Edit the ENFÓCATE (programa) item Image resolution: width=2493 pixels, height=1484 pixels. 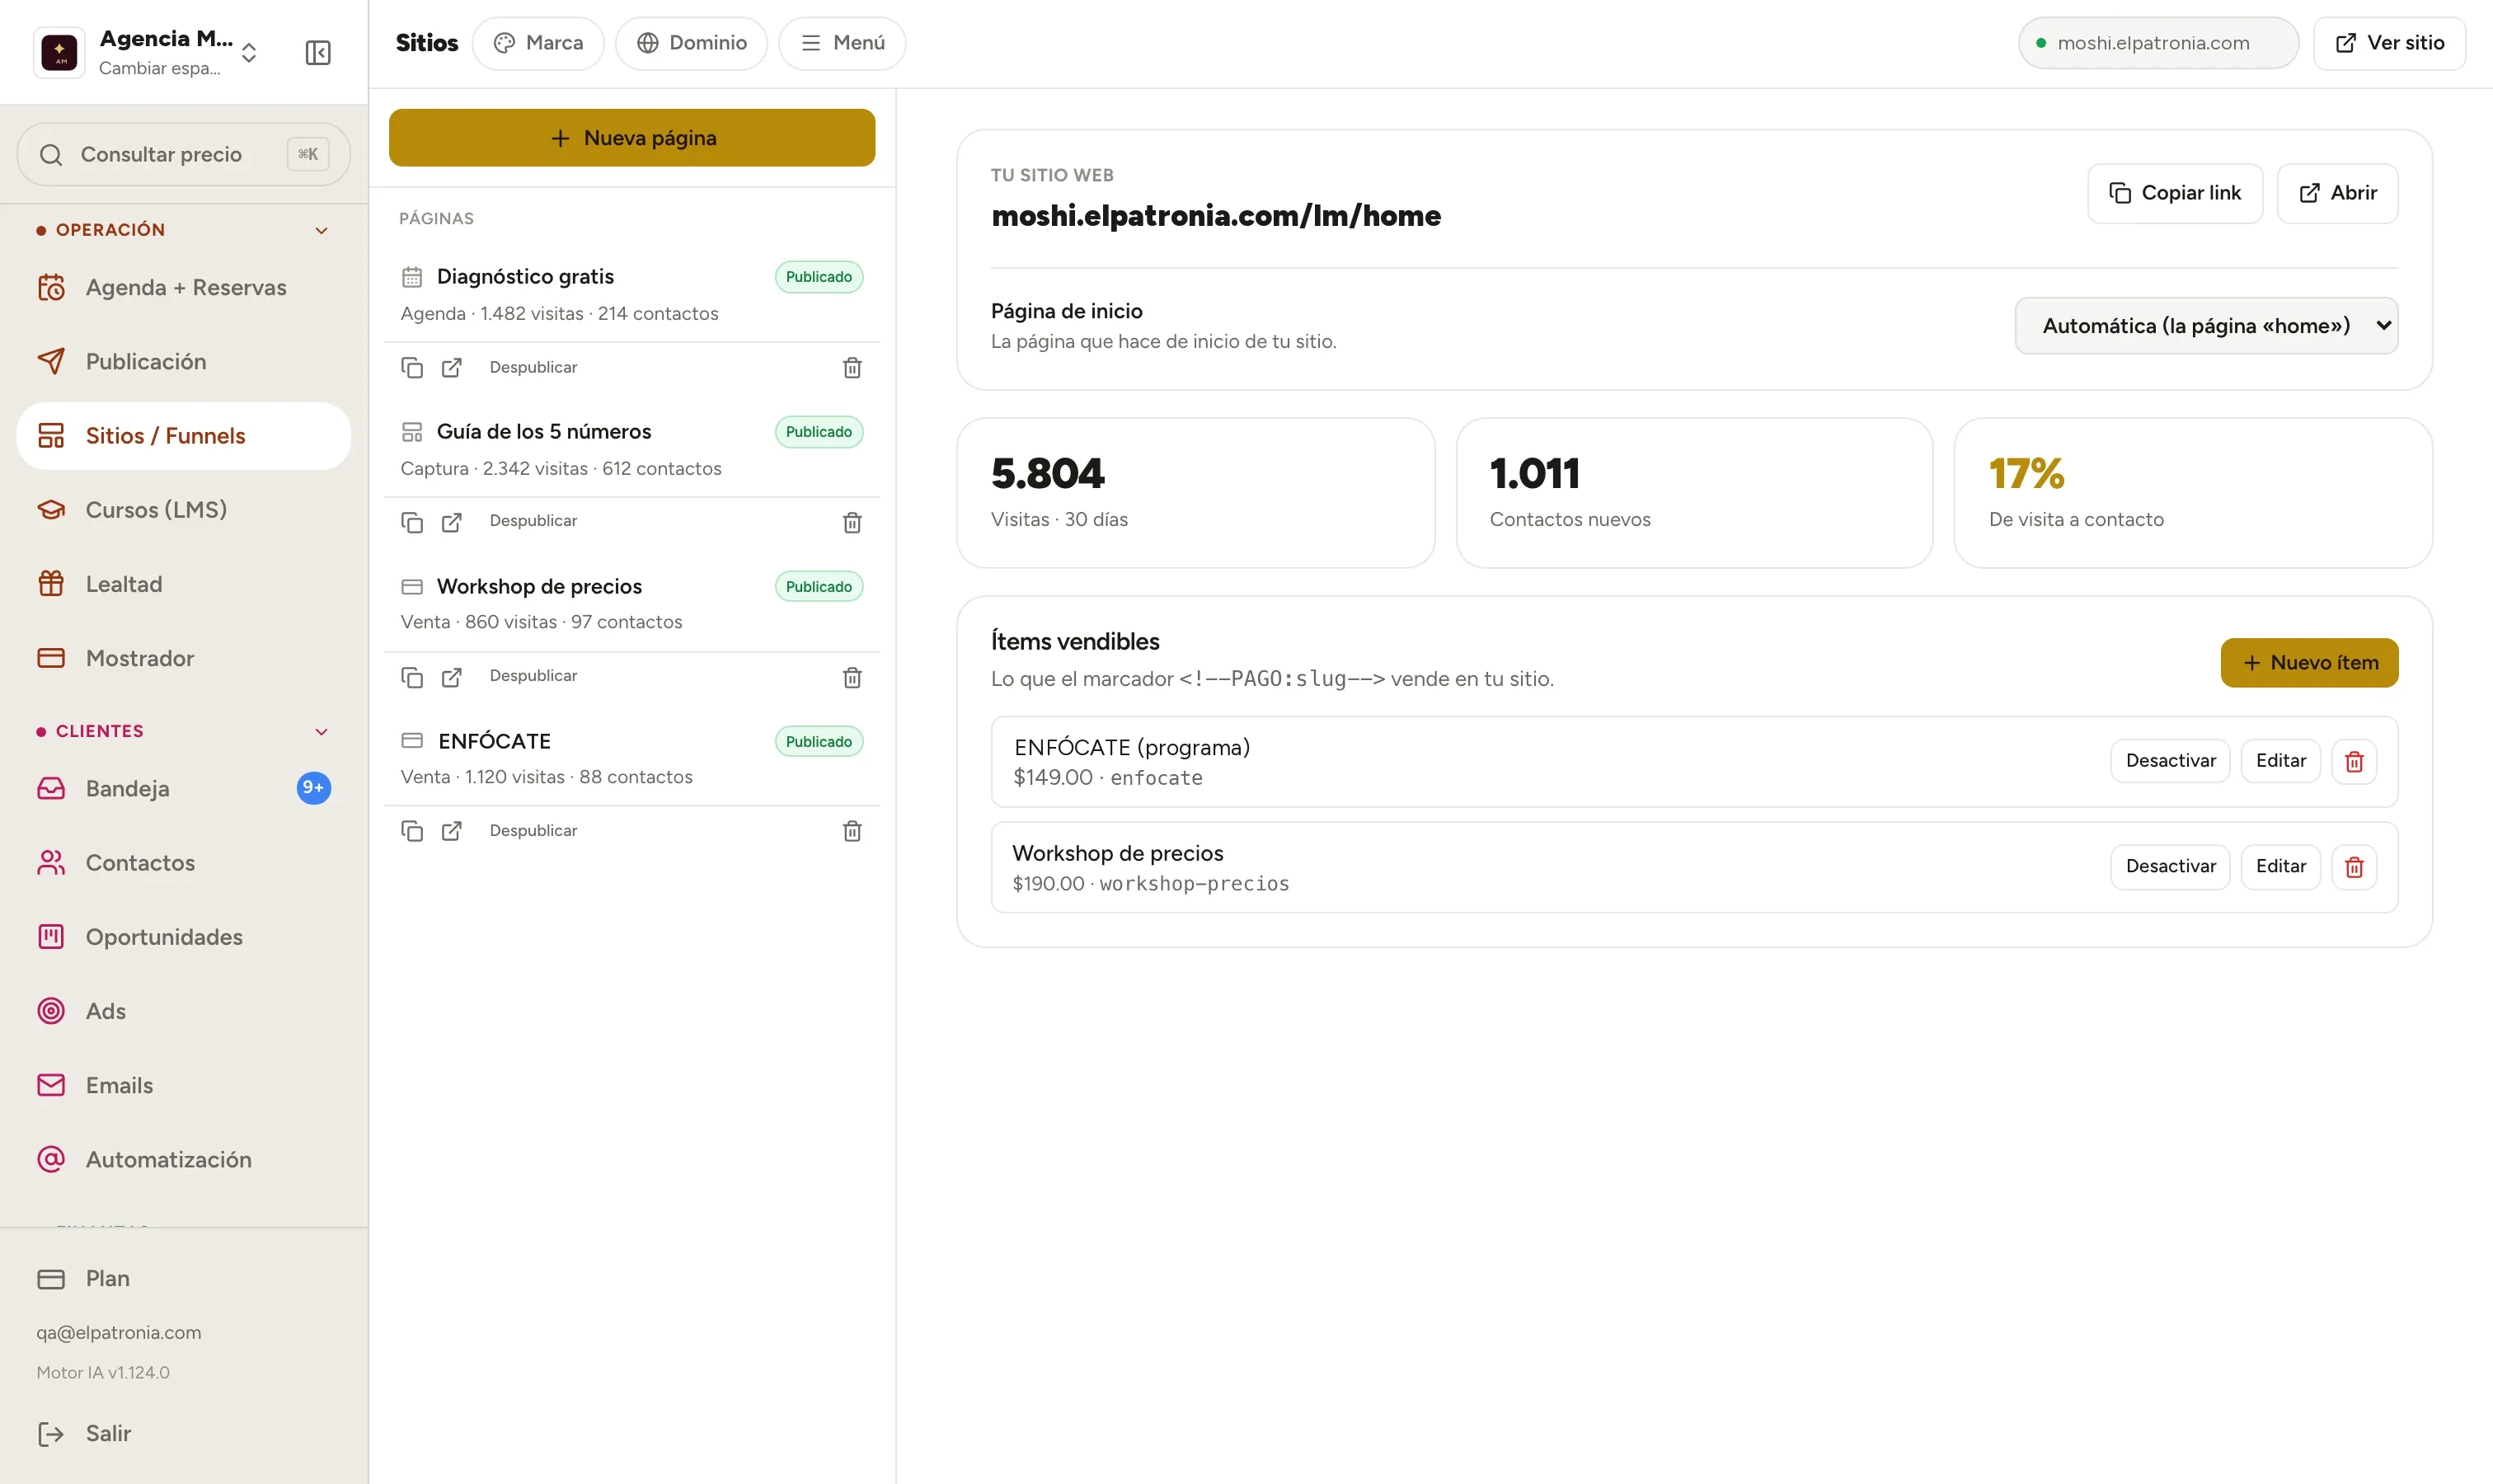pyautogui.click(x=2280, y=761)
